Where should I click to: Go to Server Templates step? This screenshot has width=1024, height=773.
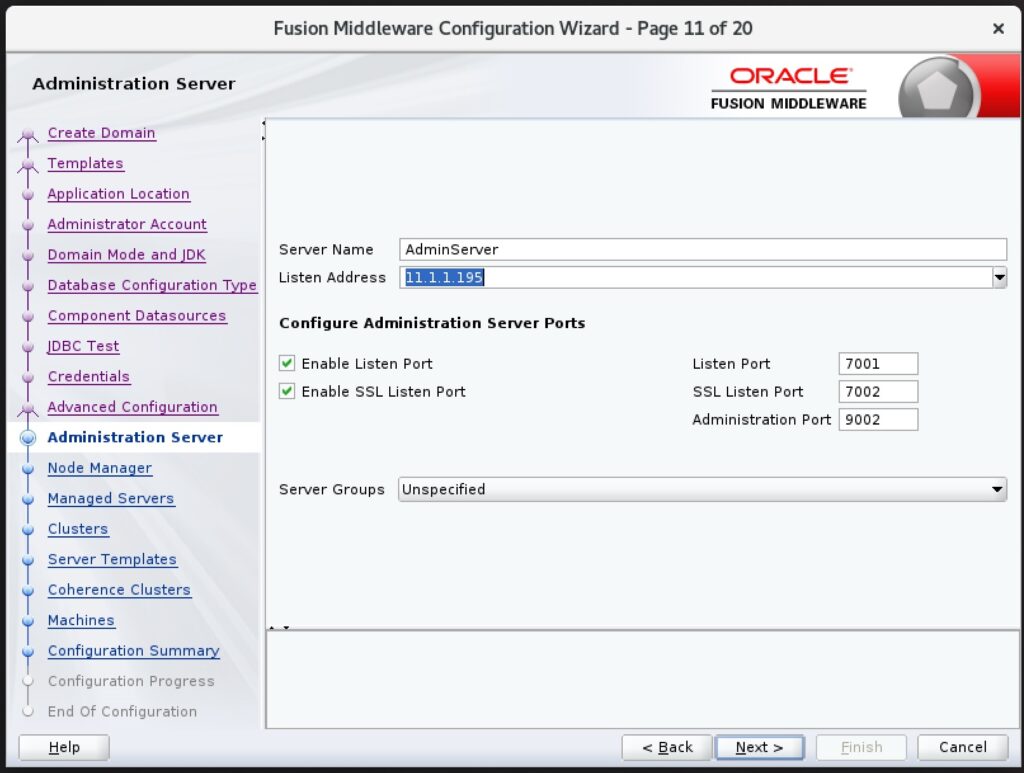pos(112,560)
